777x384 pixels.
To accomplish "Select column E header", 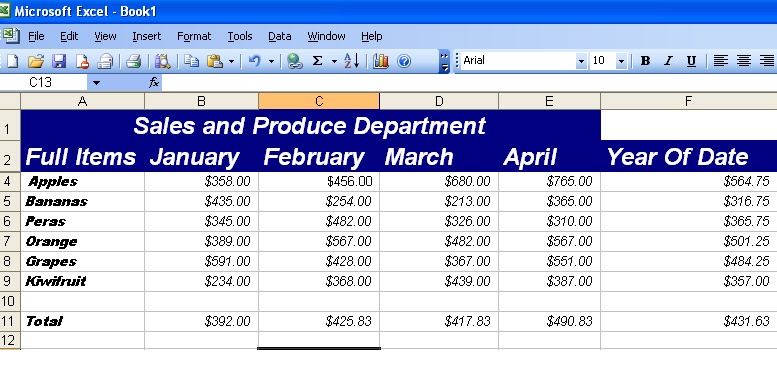I will [x=549, y=101].
